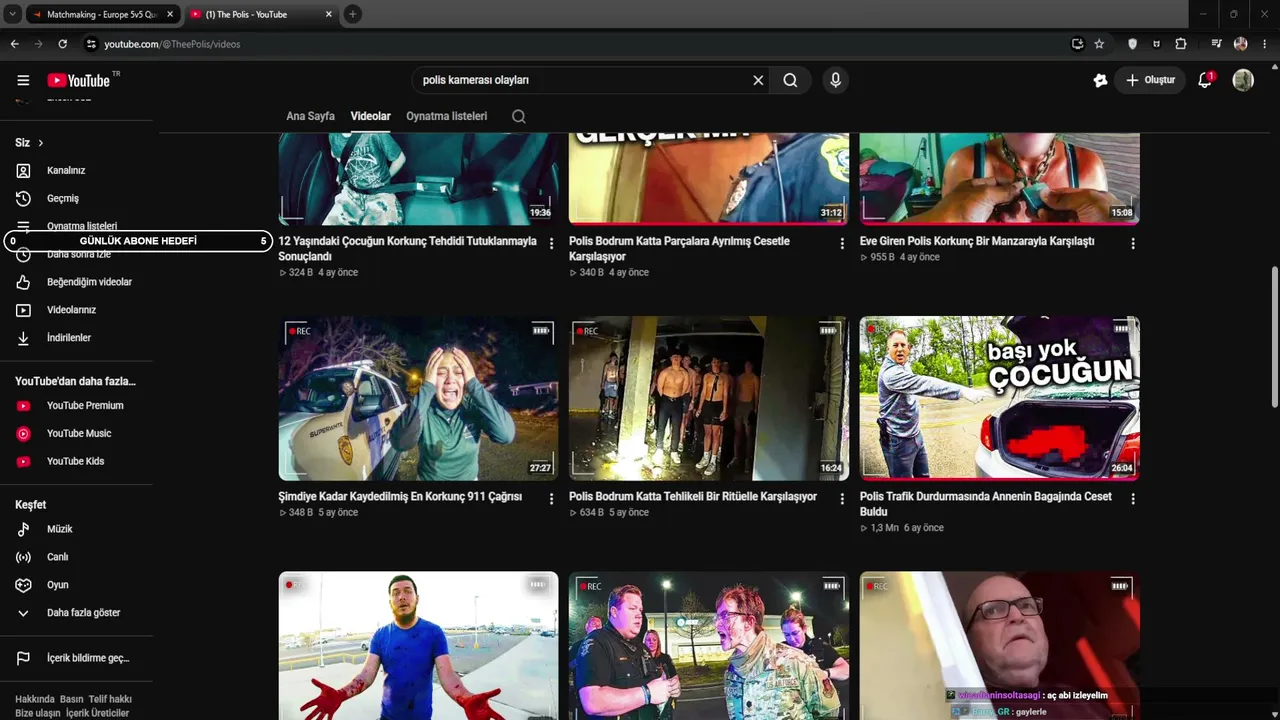Bookmark this page with the star
This screenshot has height=720, width=1280.
(1099, 44)
